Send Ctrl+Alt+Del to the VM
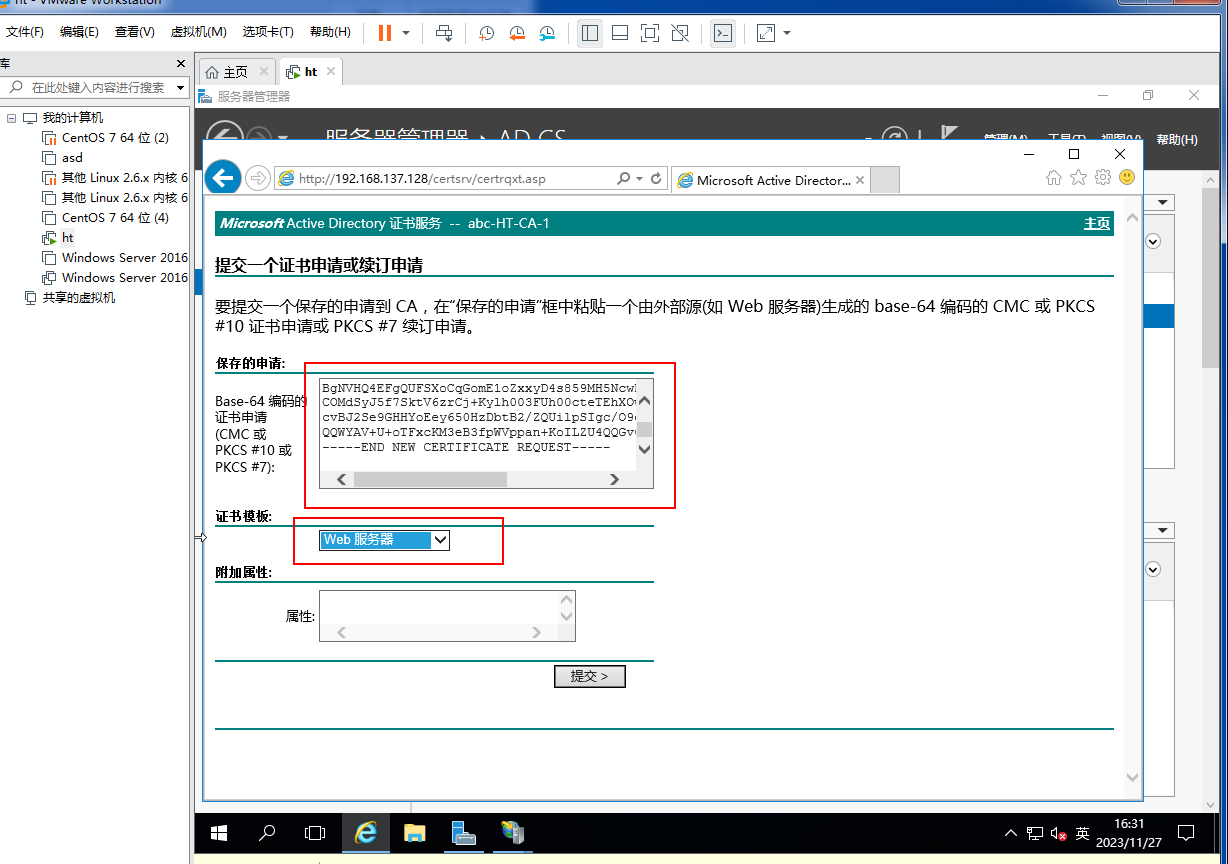 coord(445,33)
